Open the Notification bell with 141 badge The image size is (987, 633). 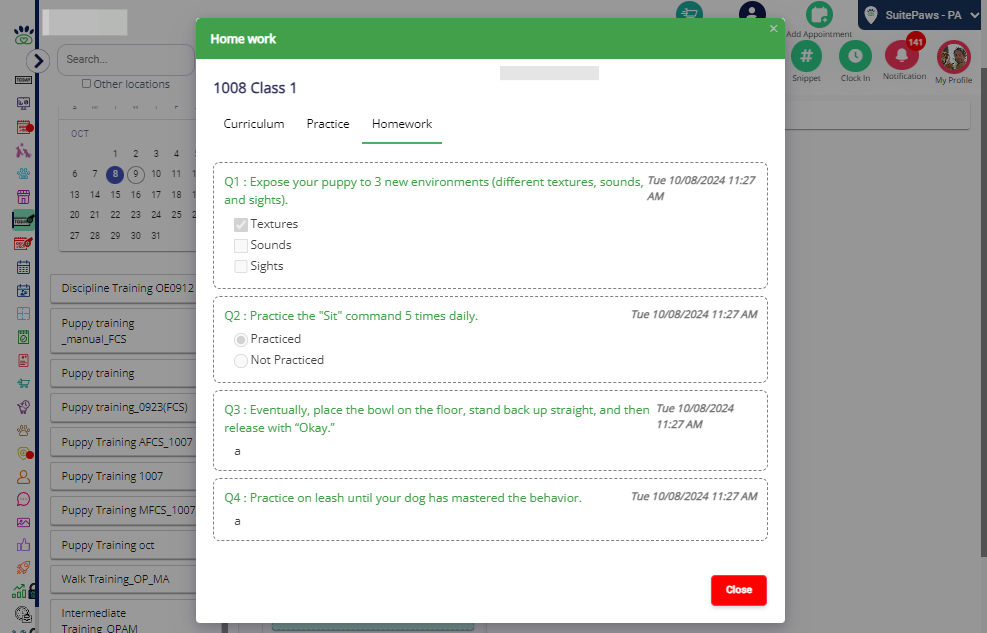click(903, 55)
